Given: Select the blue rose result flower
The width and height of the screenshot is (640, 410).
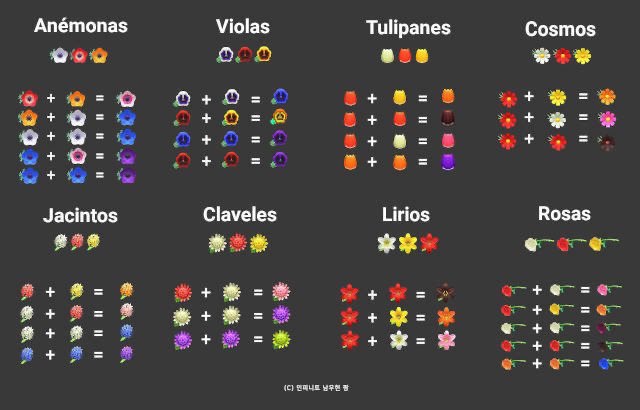Looking at the screenshot, I should (604, 364).
